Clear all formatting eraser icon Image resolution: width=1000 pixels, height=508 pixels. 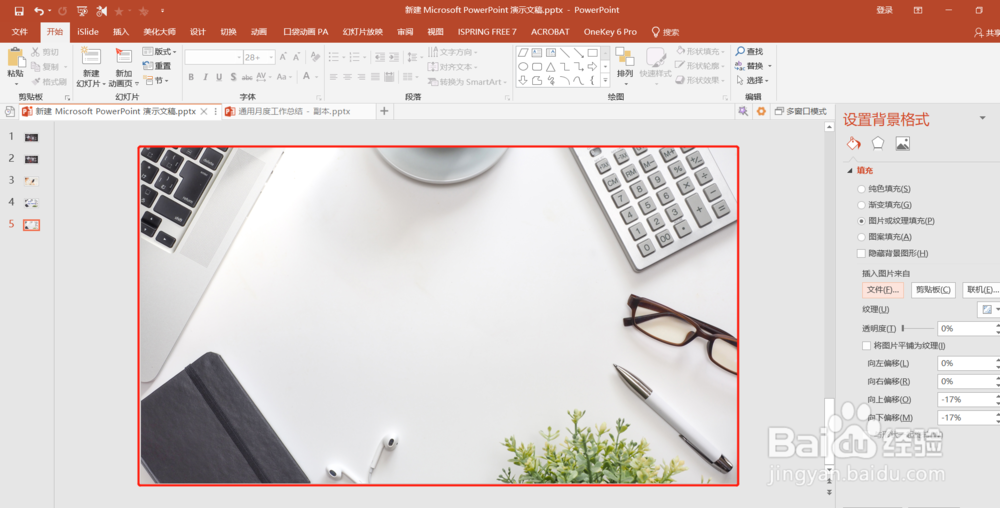click(315, 57)
